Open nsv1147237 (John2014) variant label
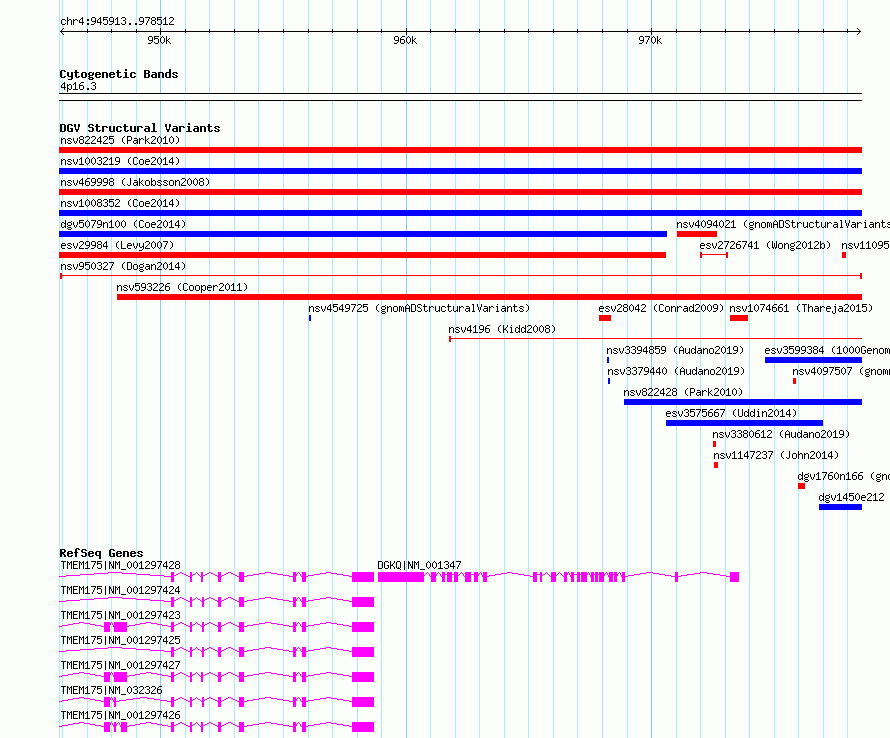 pos(776,455)
